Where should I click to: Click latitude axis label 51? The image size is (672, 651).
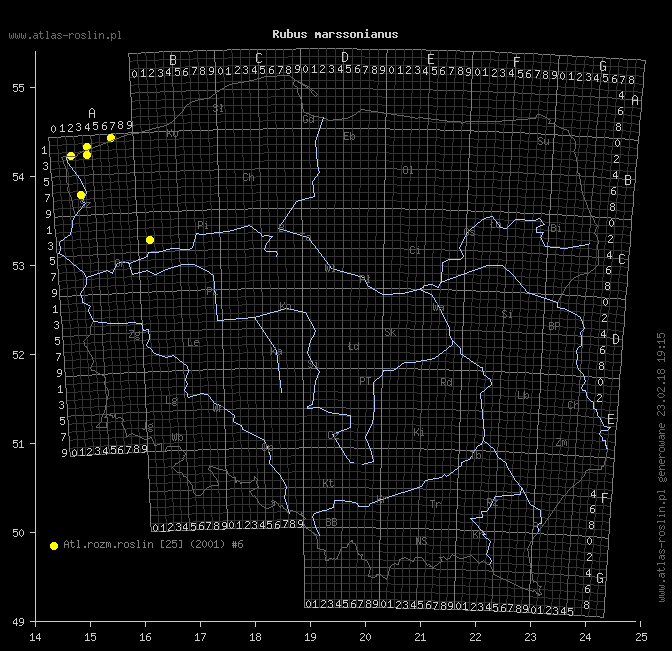pyautogui.click(x=18, y=444)
